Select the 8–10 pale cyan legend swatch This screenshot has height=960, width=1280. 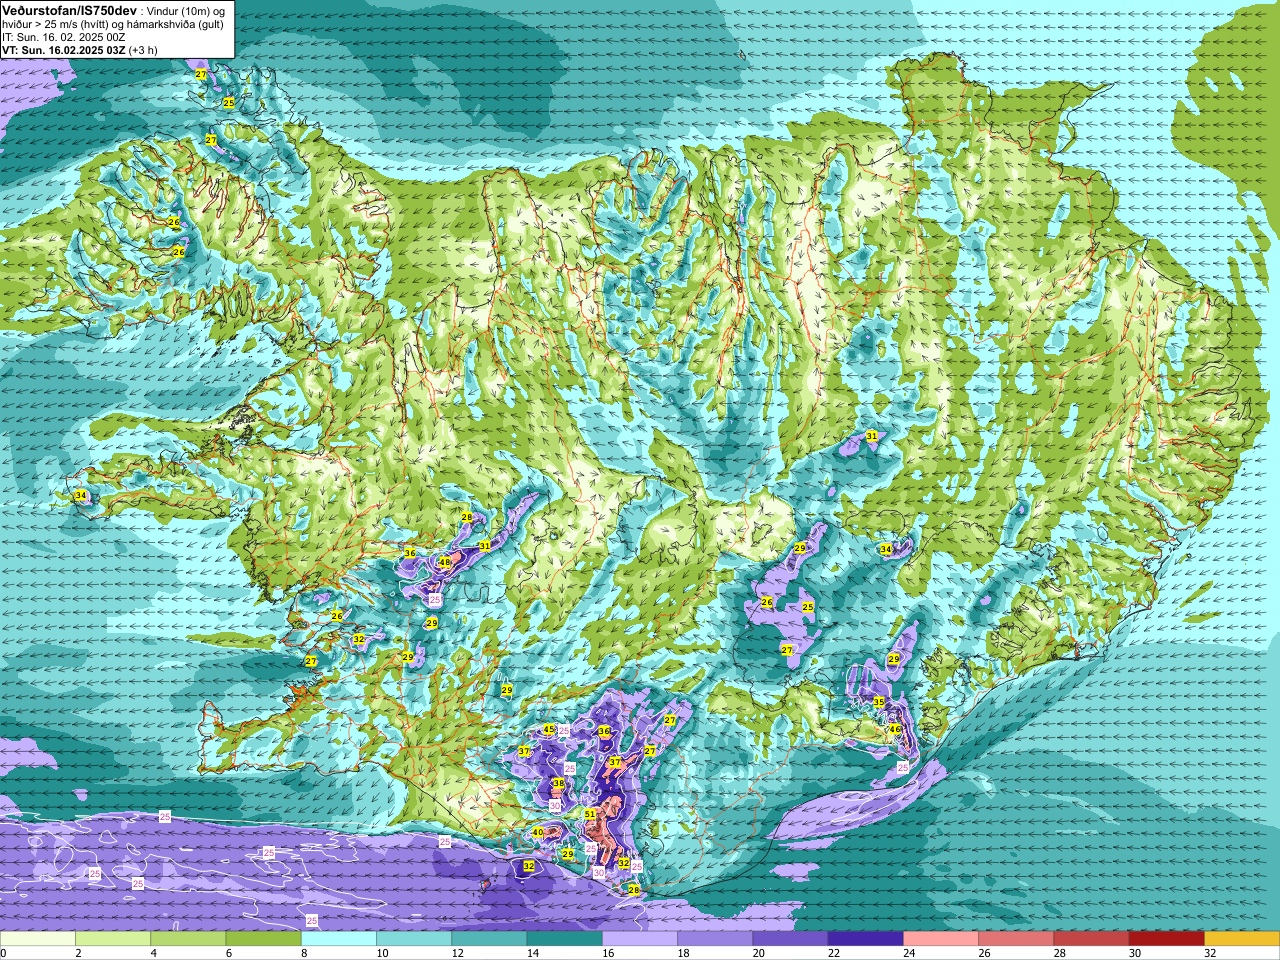[x=339, y=939]
